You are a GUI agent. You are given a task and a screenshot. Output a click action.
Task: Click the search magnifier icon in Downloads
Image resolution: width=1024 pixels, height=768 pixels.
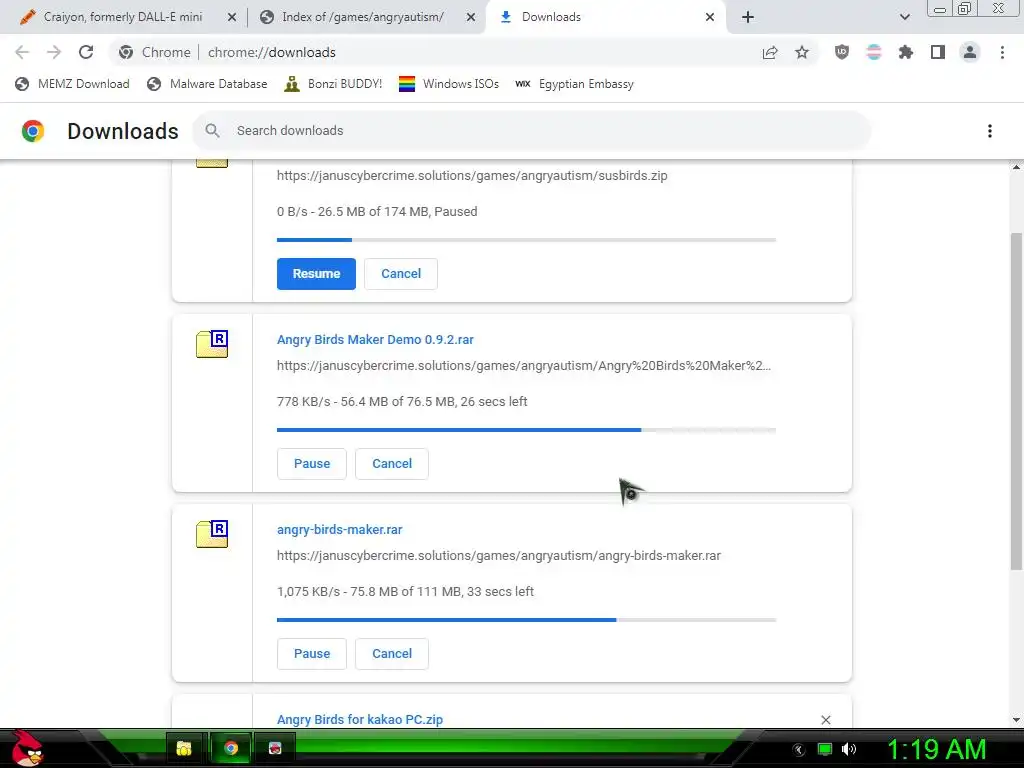212,131
